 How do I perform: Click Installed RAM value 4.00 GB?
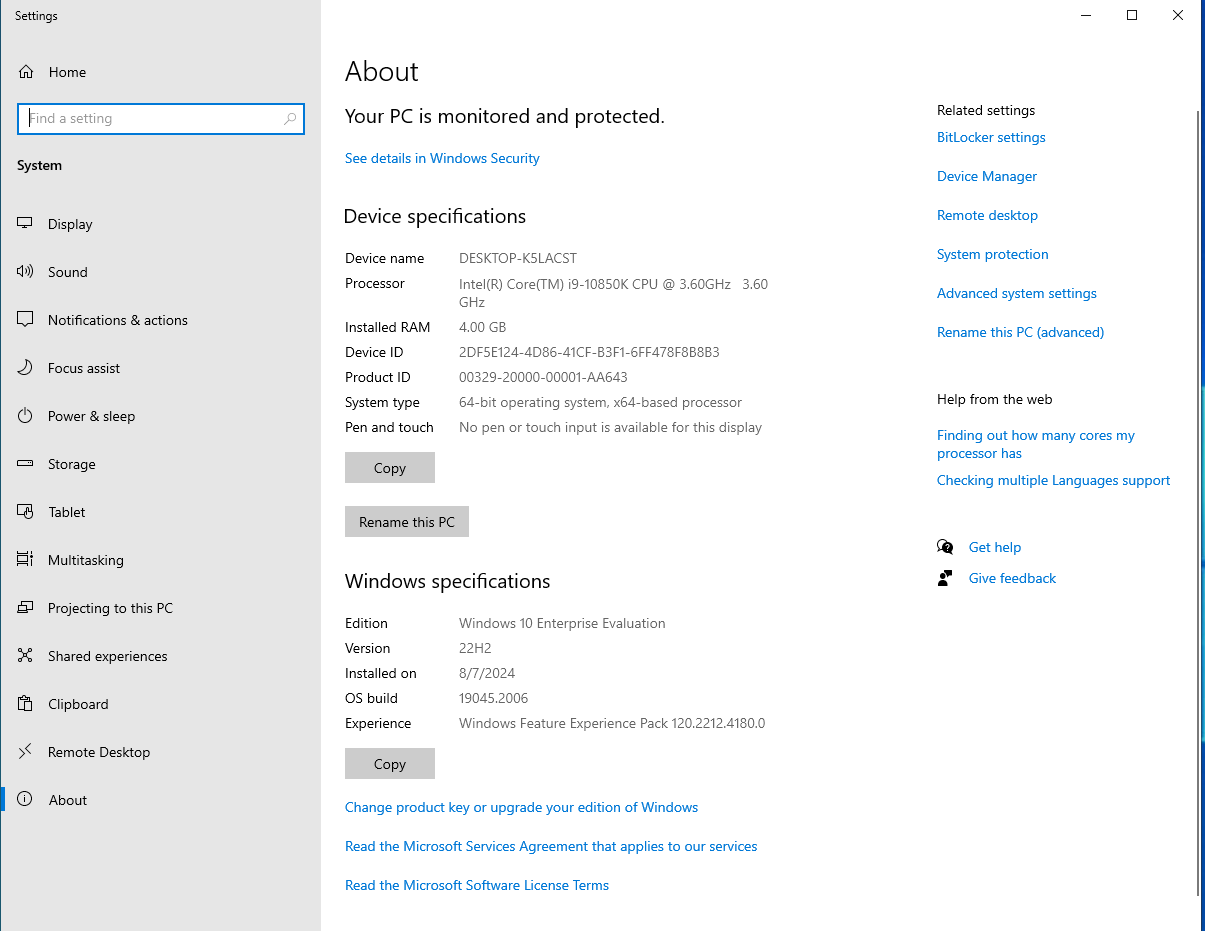(482, 327)
